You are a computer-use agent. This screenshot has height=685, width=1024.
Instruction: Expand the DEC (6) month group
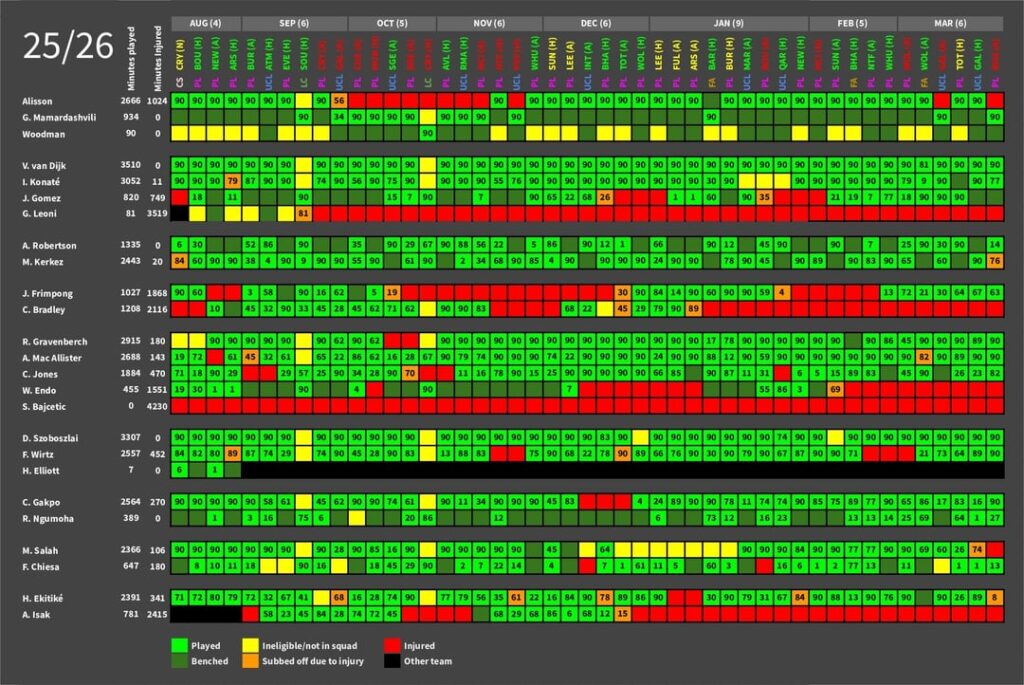pos(592,22)
